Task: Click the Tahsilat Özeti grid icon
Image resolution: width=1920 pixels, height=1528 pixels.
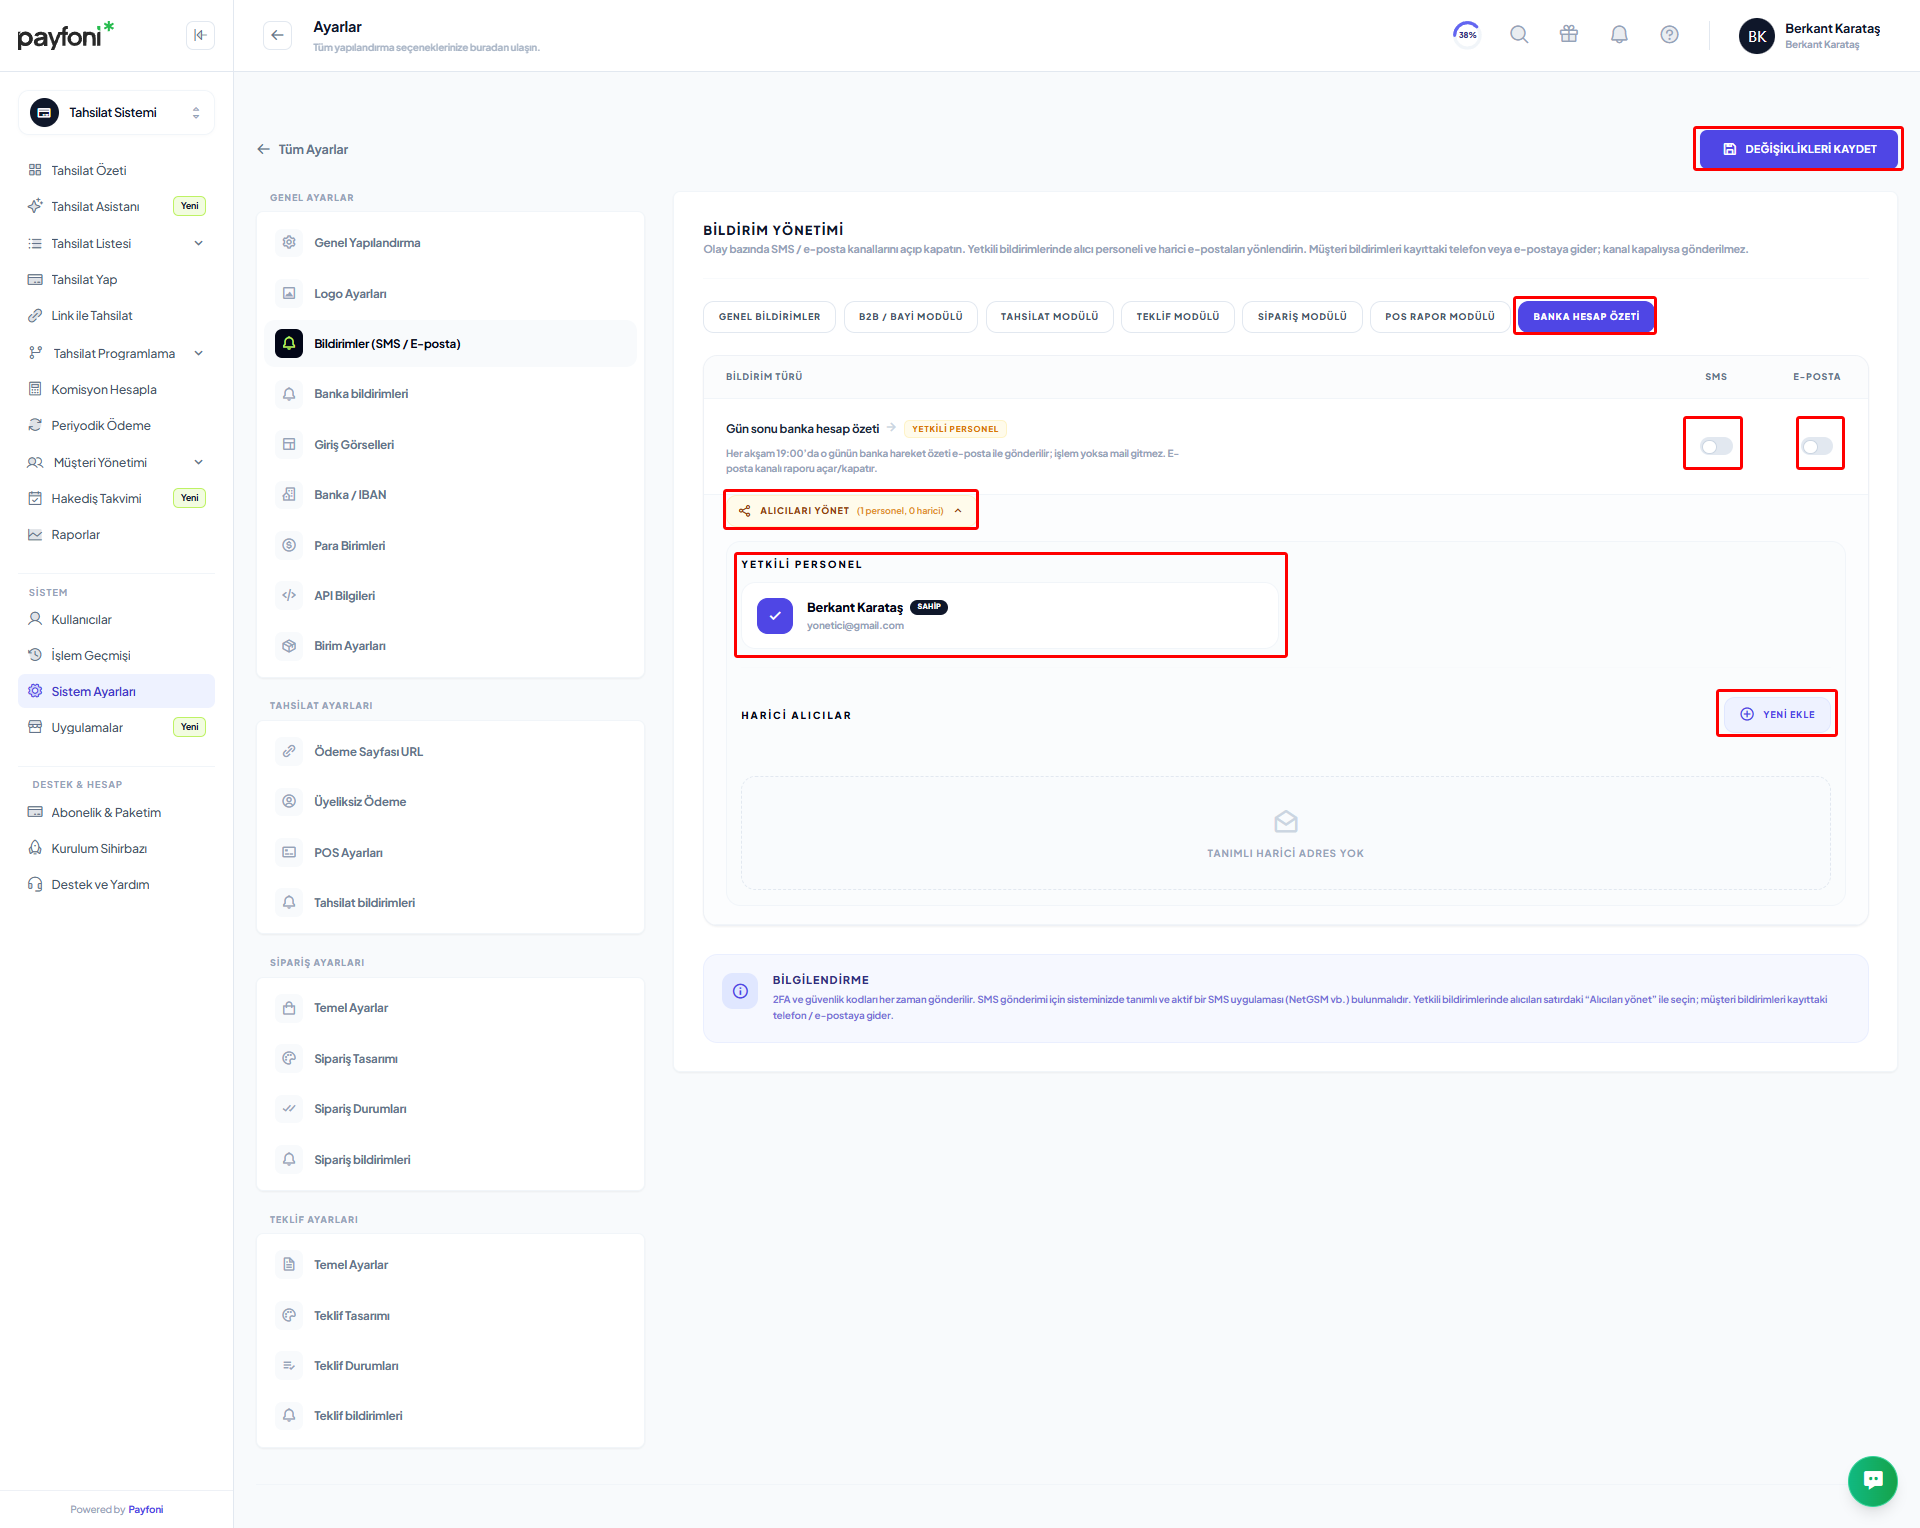Action: pos(35,170)
